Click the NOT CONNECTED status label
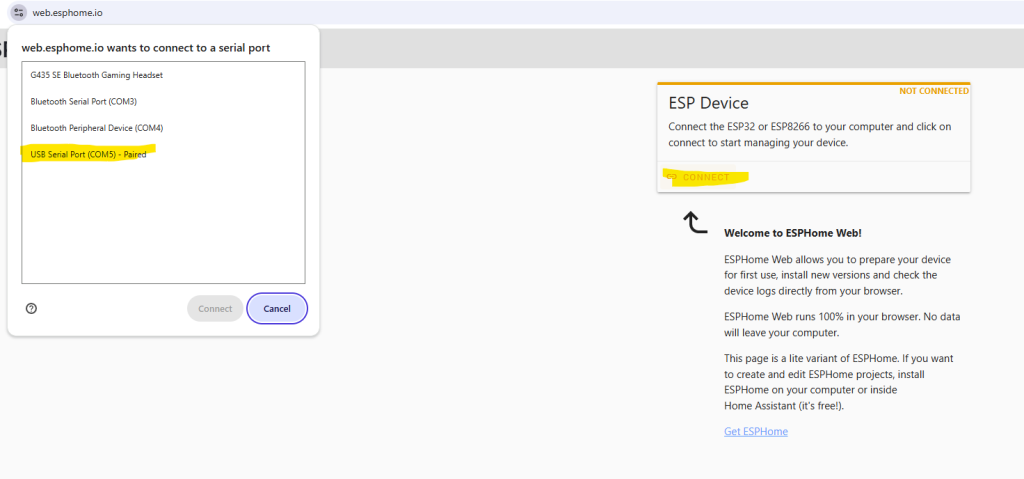The height and width of the screenshot is (479, 1024). tap(934, 91)
